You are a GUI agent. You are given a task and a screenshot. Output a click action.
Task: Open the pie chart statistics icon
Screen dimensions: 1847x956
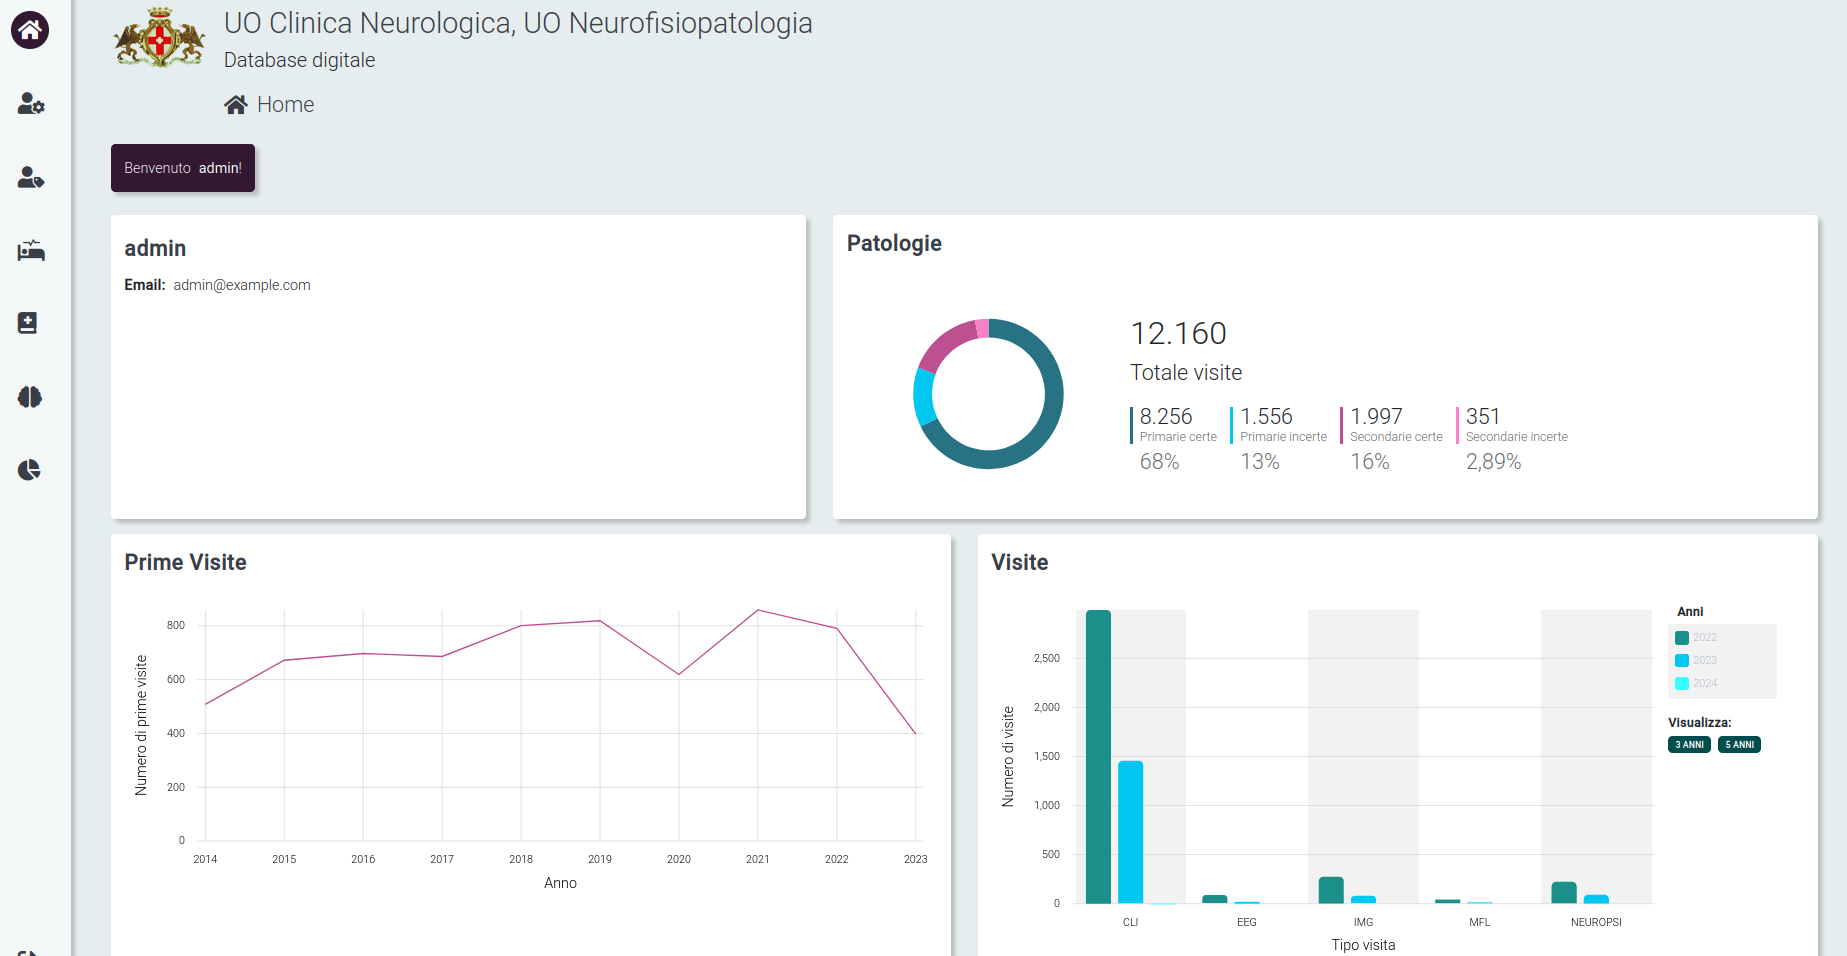point(30,470)
